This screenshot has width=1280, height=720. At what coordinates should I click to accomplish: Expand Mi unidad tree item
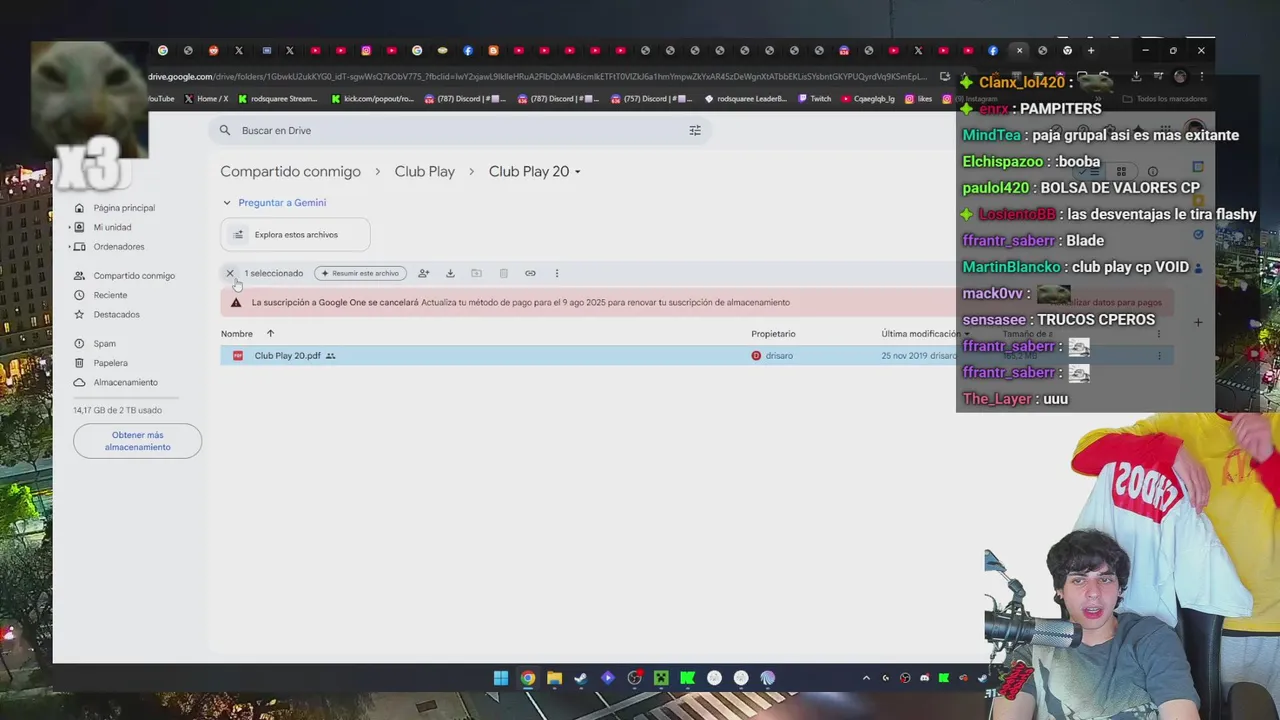tap(70, 227)
